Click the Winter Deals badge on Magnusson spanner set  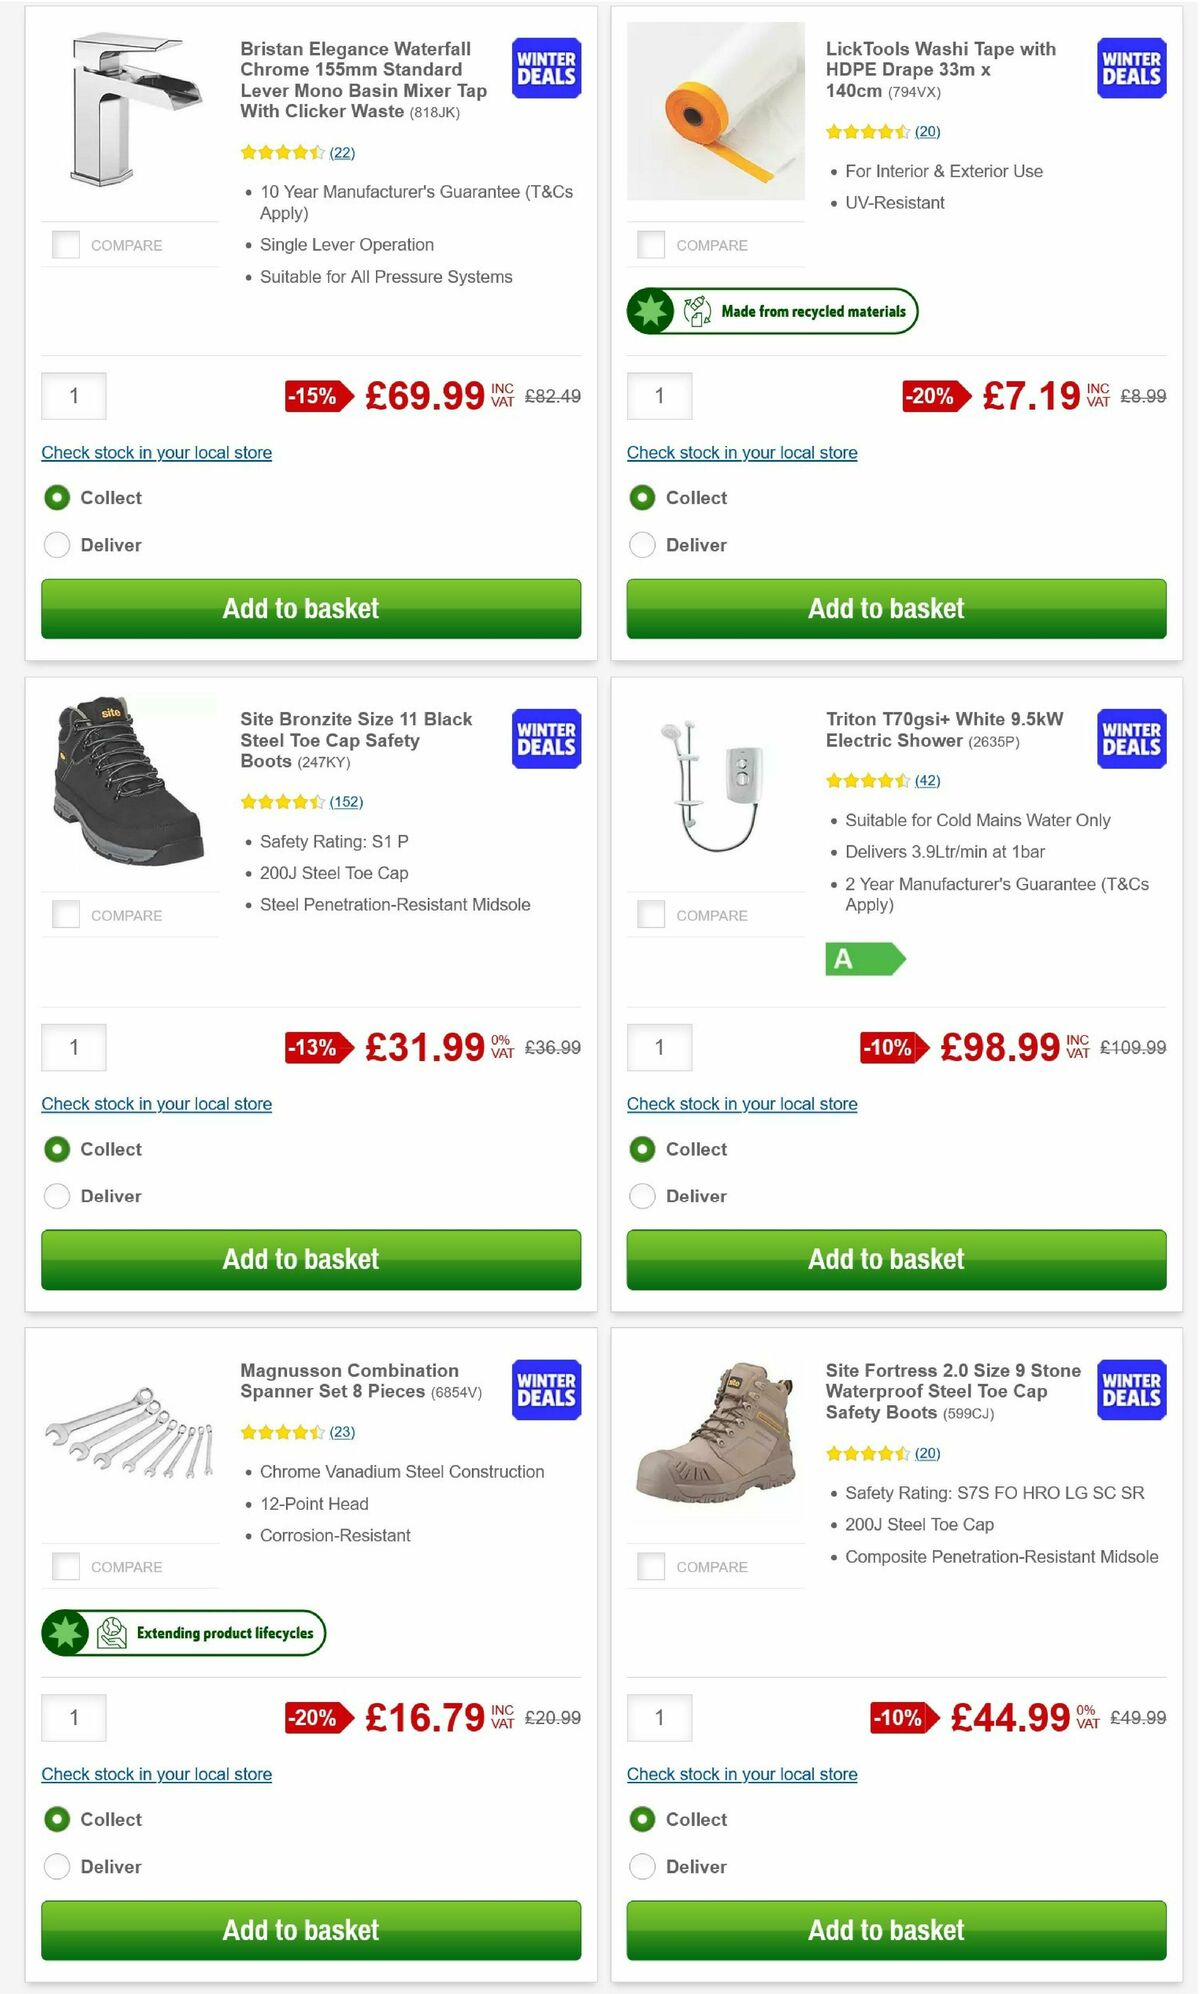[x=545, y=1390]
